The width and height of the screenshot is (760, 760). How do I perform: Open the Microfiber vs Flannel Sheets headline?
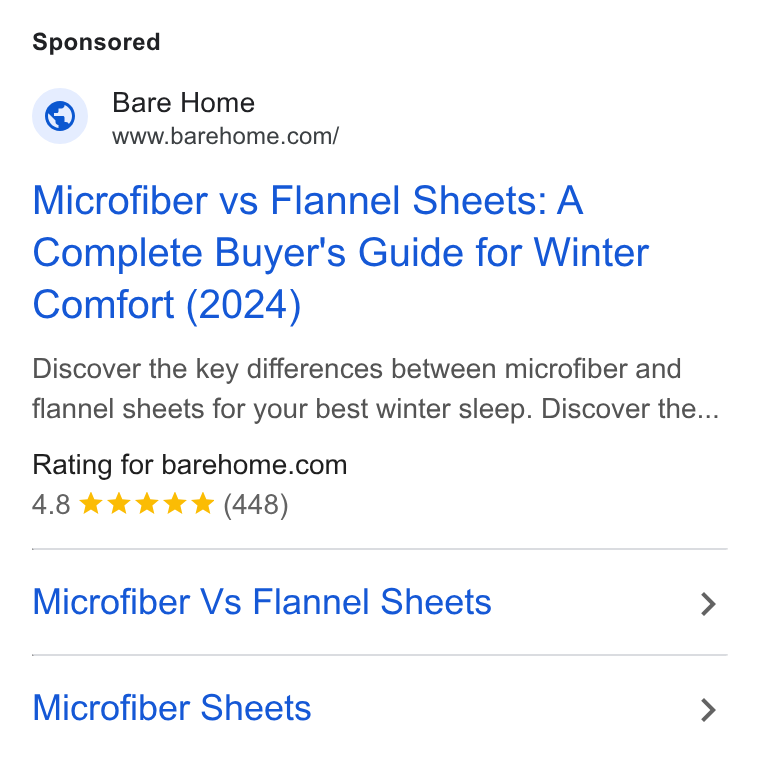[x=341, y=253]
